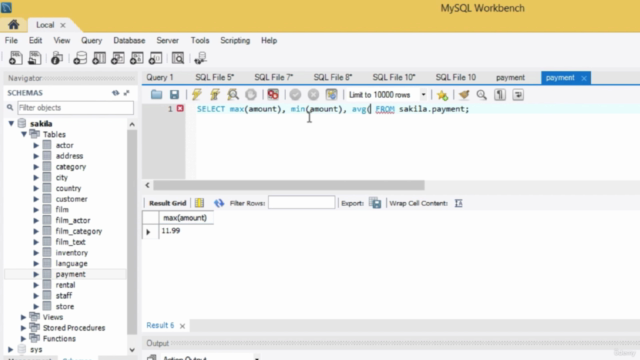Viewport: 640px width, 360px height.
Task: Create new function icon in main toolbar
Action: pyautogui.click(x=155, y=58)
